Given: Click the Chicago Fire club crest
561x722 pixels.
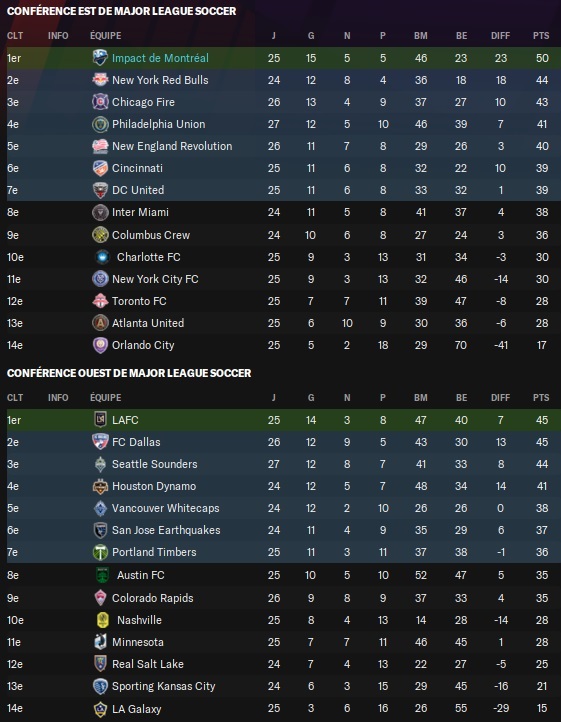Looking at the screenshot, I should (100, 102).
